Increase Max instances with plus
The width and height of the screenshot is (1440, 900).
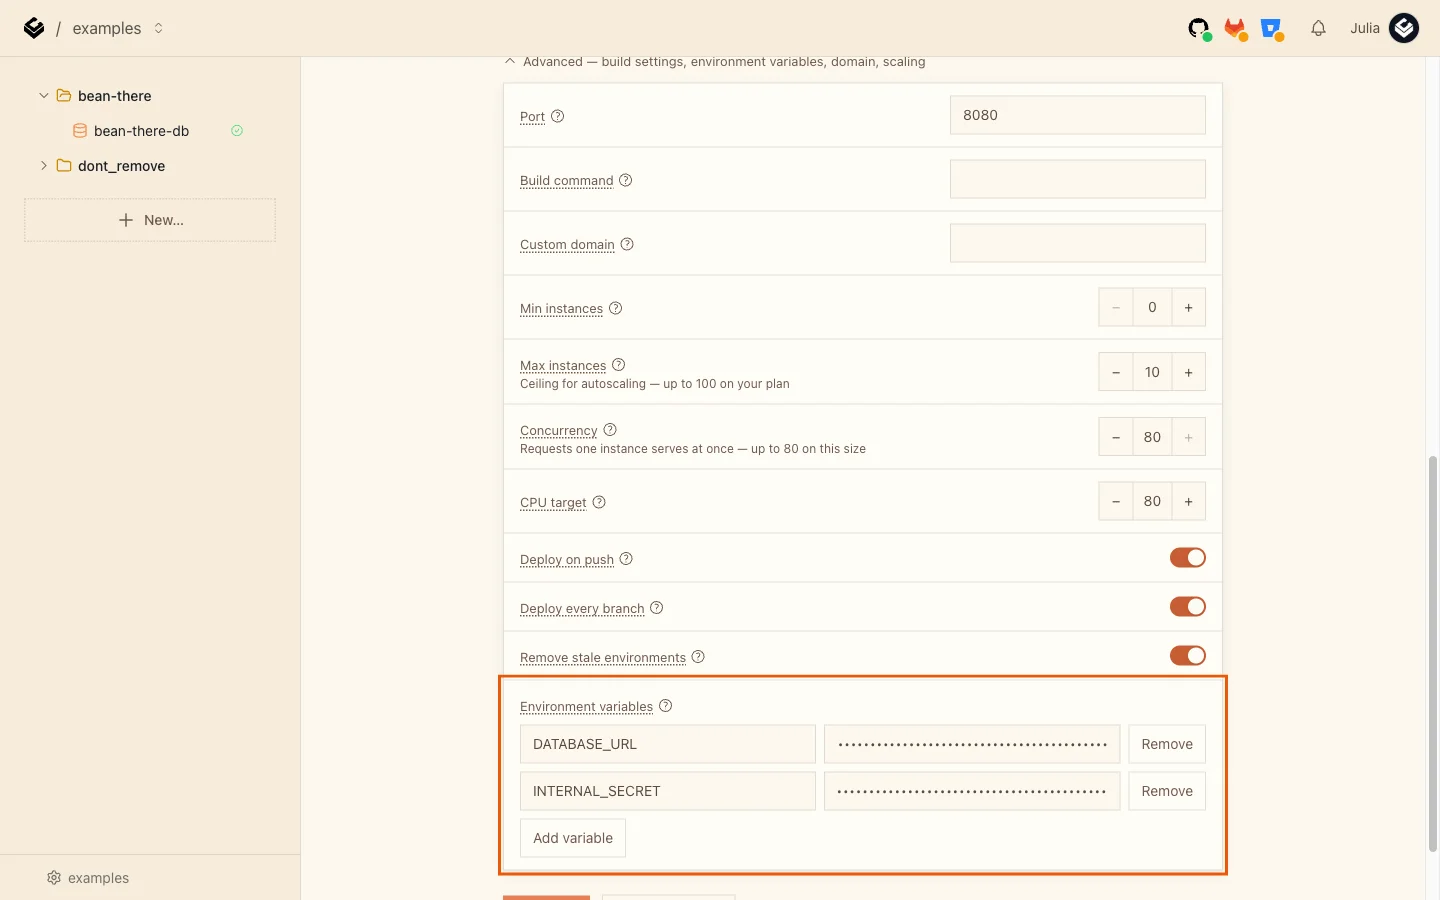click(1188, 372)
